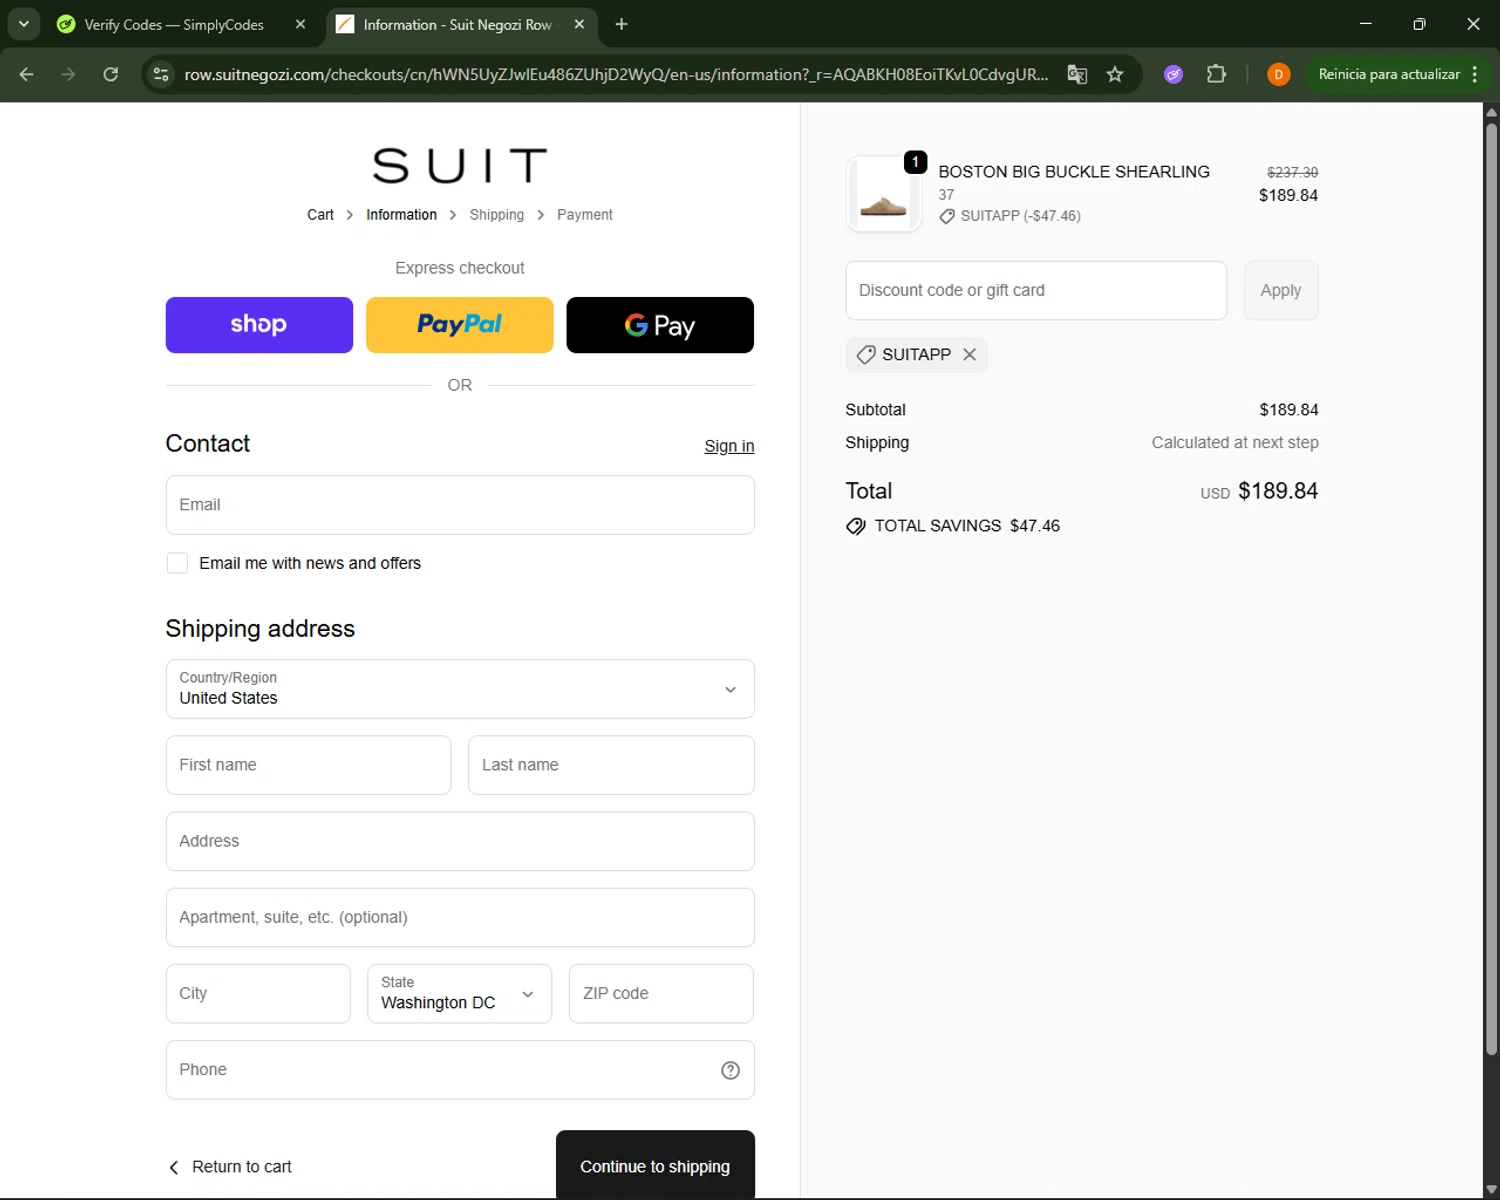Check out with Google Pay
The height and width of the screenshot is (1200, 1500).
(660, 325)
